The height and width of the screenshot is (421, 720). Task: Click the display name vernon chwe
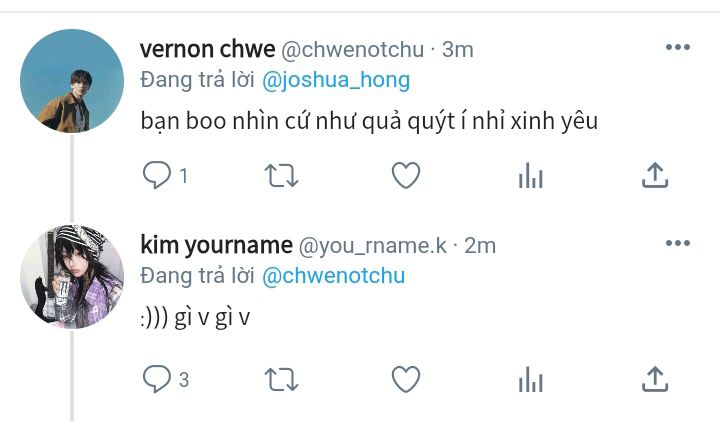[208, 49]
